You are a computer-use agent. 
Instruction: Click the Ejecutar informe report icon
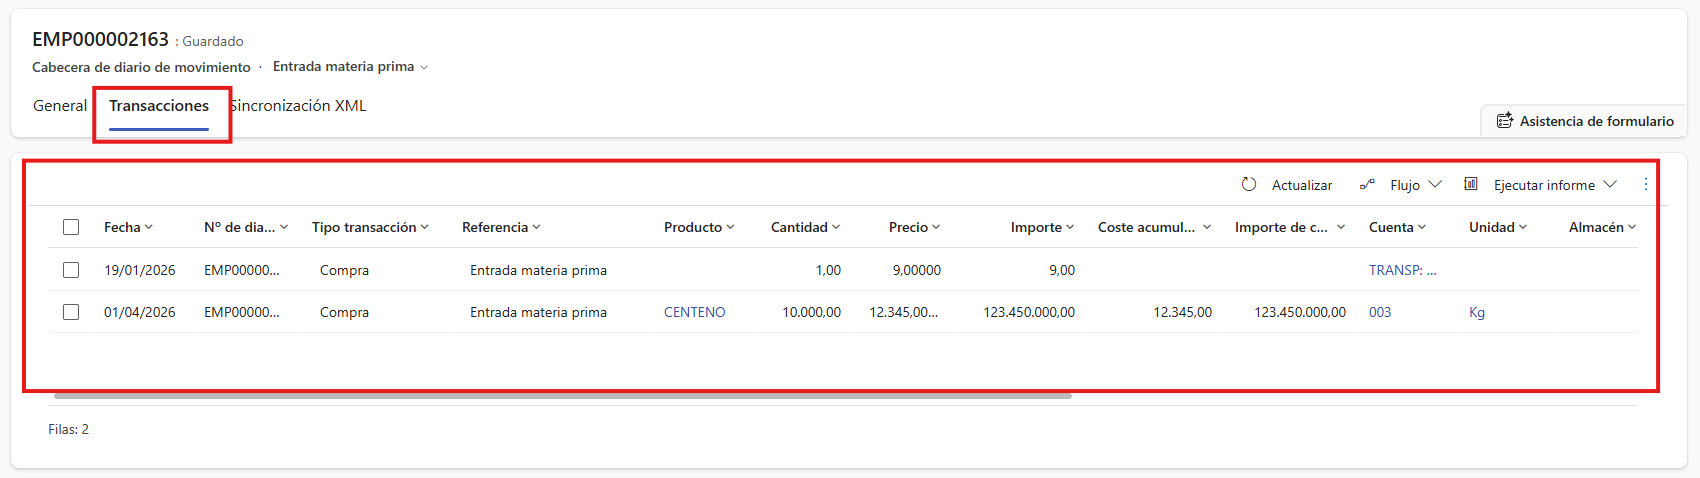pos(1471,184)
